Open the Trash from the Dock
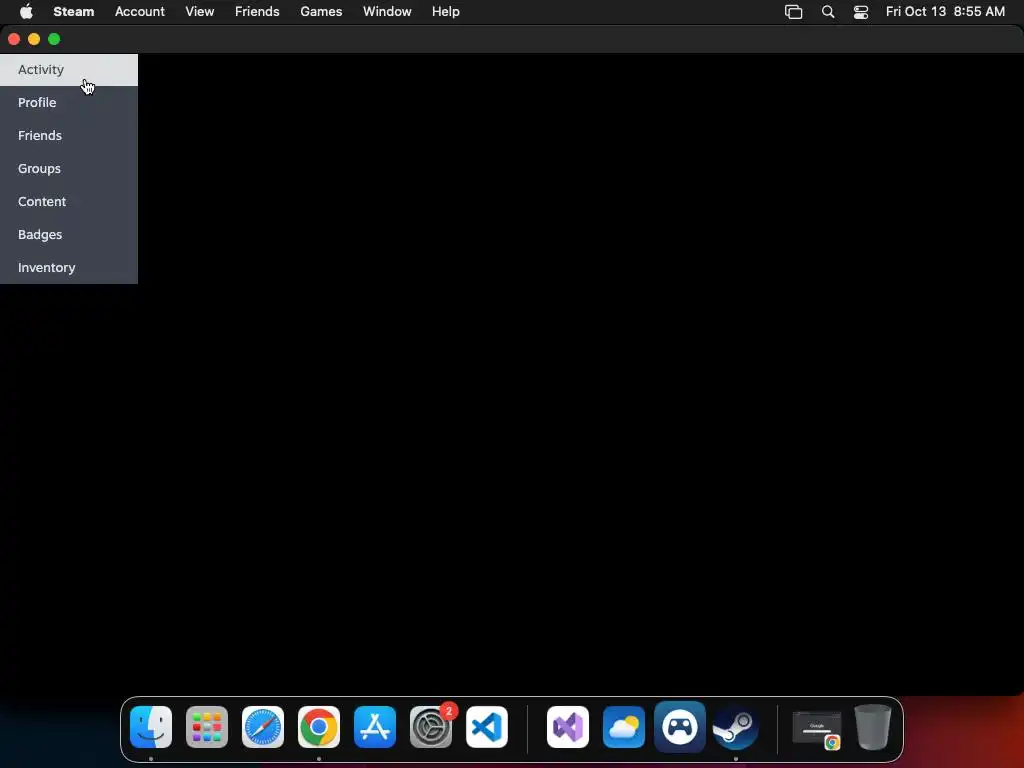This screenshot has height=768, width=1024. tap(873, 727)
